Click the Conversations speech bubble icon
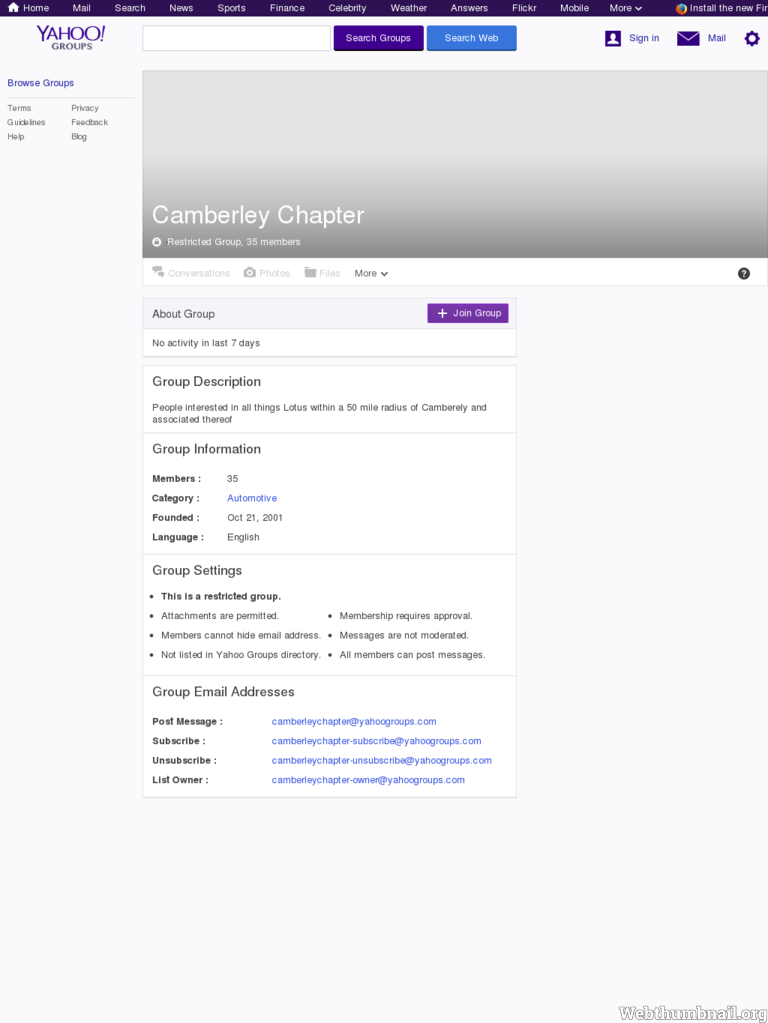Screen dimensions: 768x1023 click(x=159, y=273)
